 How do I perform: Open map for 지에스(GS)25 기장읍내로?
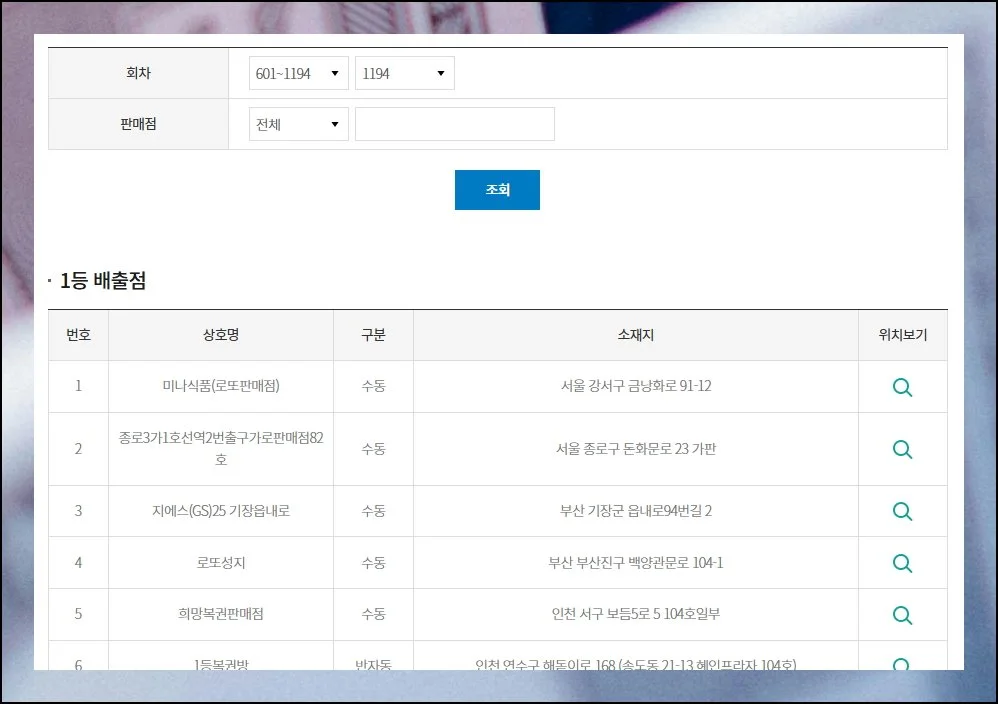coord(902,511)
